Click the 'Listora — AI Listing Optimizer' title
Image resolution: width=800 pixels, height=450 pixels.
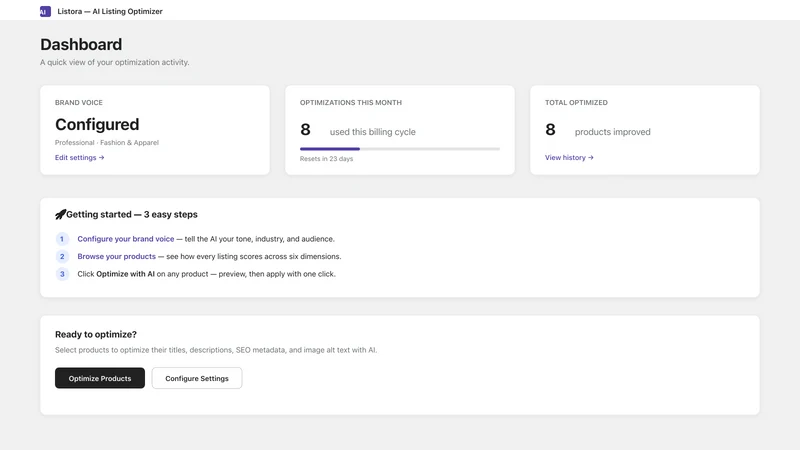110,11
